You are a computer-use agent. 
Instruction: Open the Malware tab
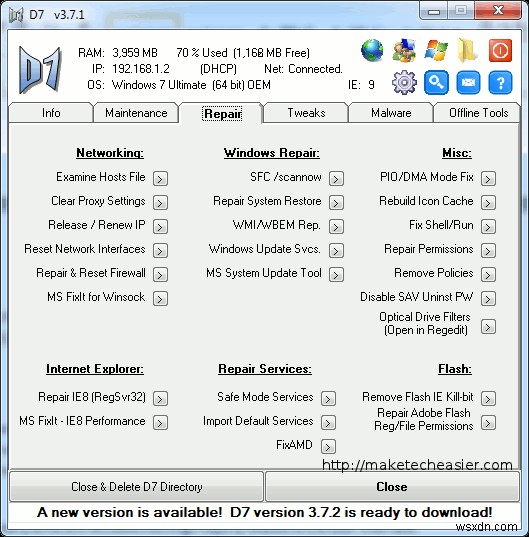[x=391, y=113]
